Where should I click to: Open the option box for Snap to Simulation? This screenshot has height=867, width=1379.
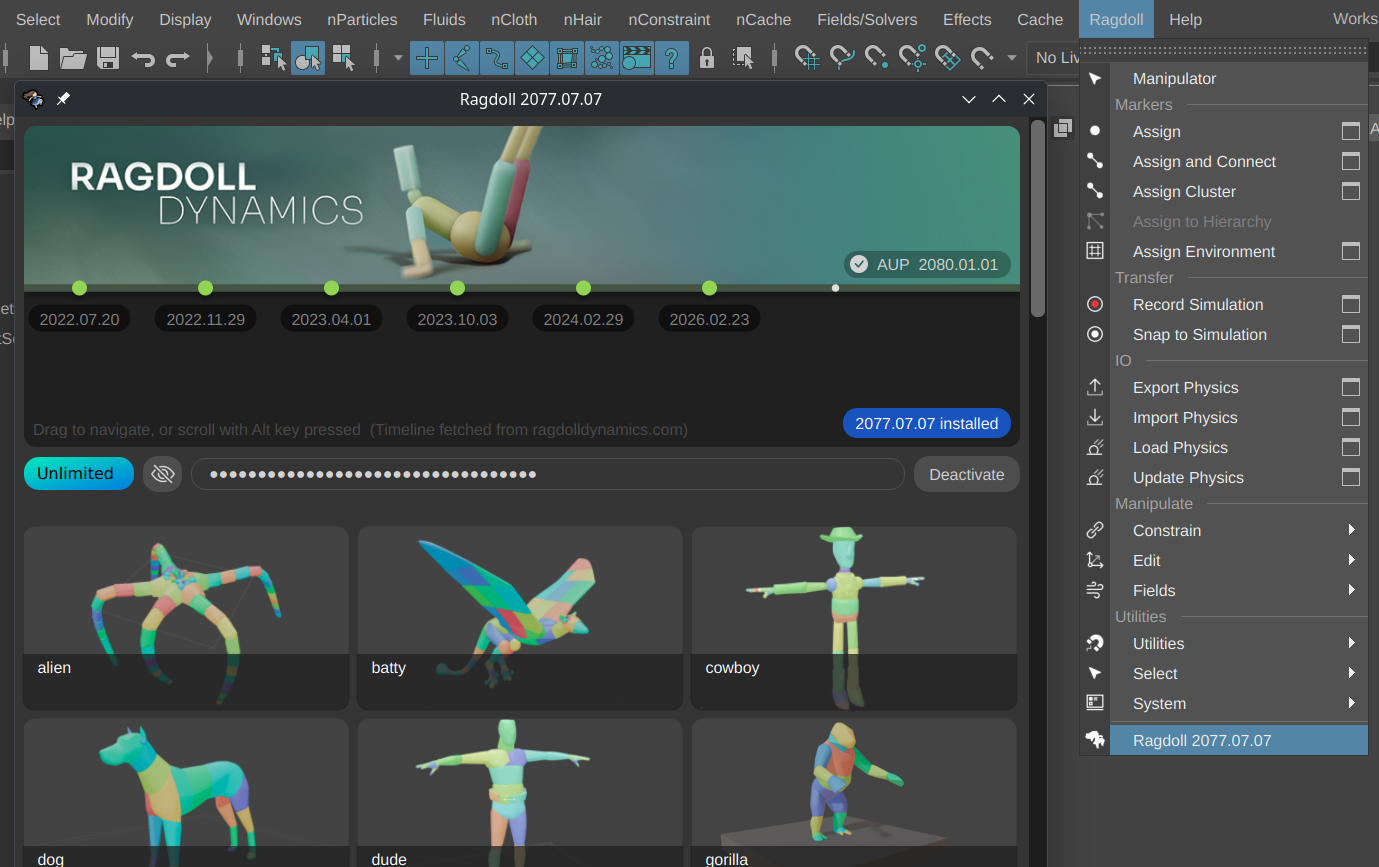[1351, 335]
